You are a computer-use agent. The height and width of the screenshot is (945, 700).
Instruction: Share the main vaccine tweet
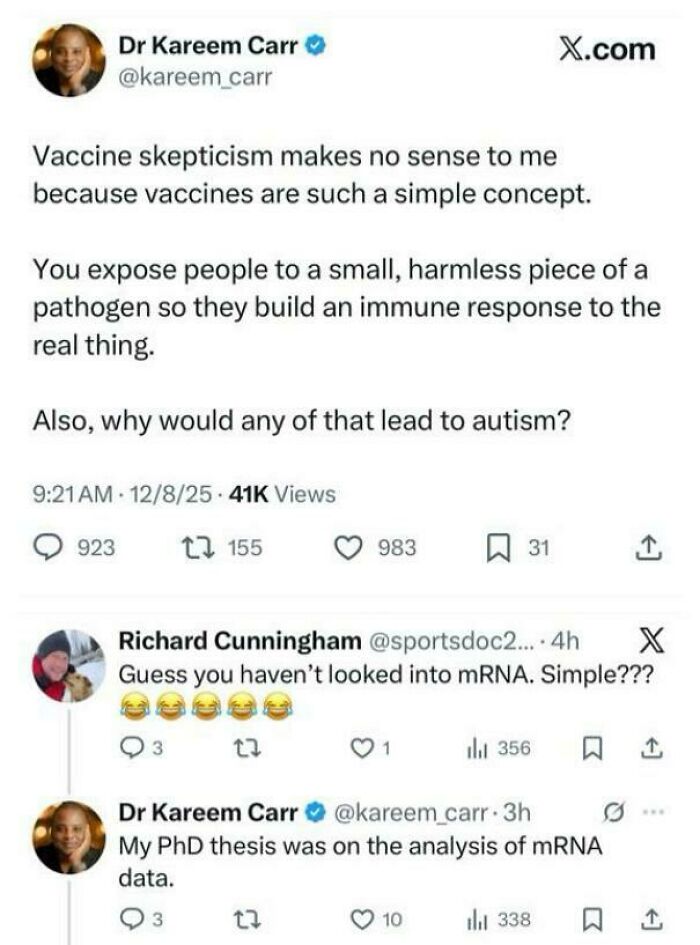point(650,547)
